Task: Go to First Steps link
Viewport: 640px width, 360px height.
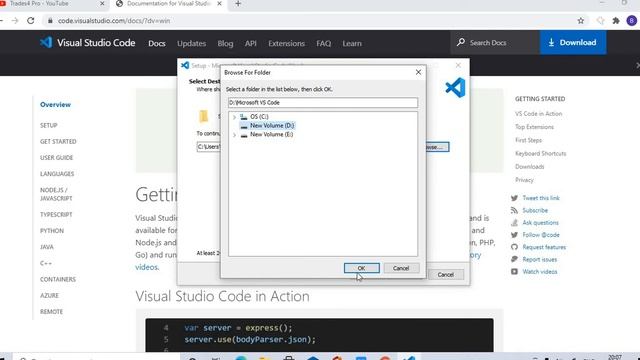Action: point(528,140)
